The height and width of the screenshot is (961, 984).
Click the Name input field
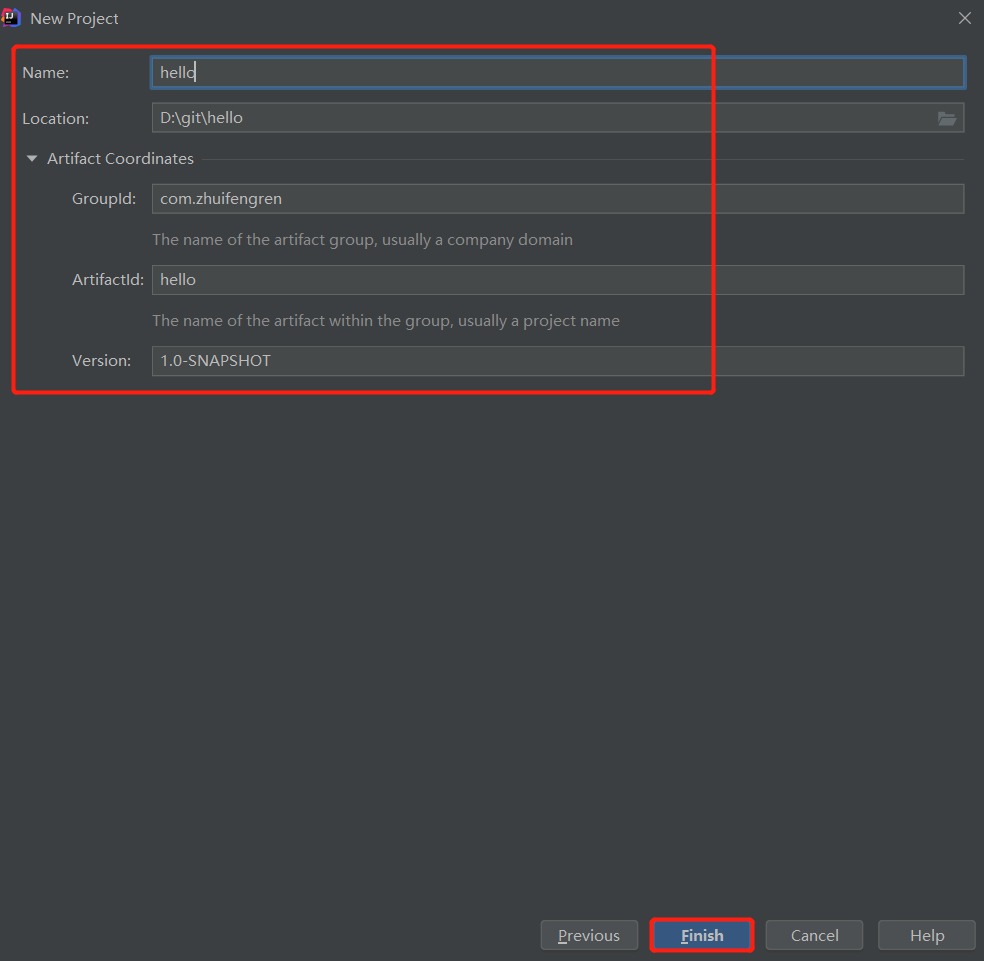tap(557, 72)
